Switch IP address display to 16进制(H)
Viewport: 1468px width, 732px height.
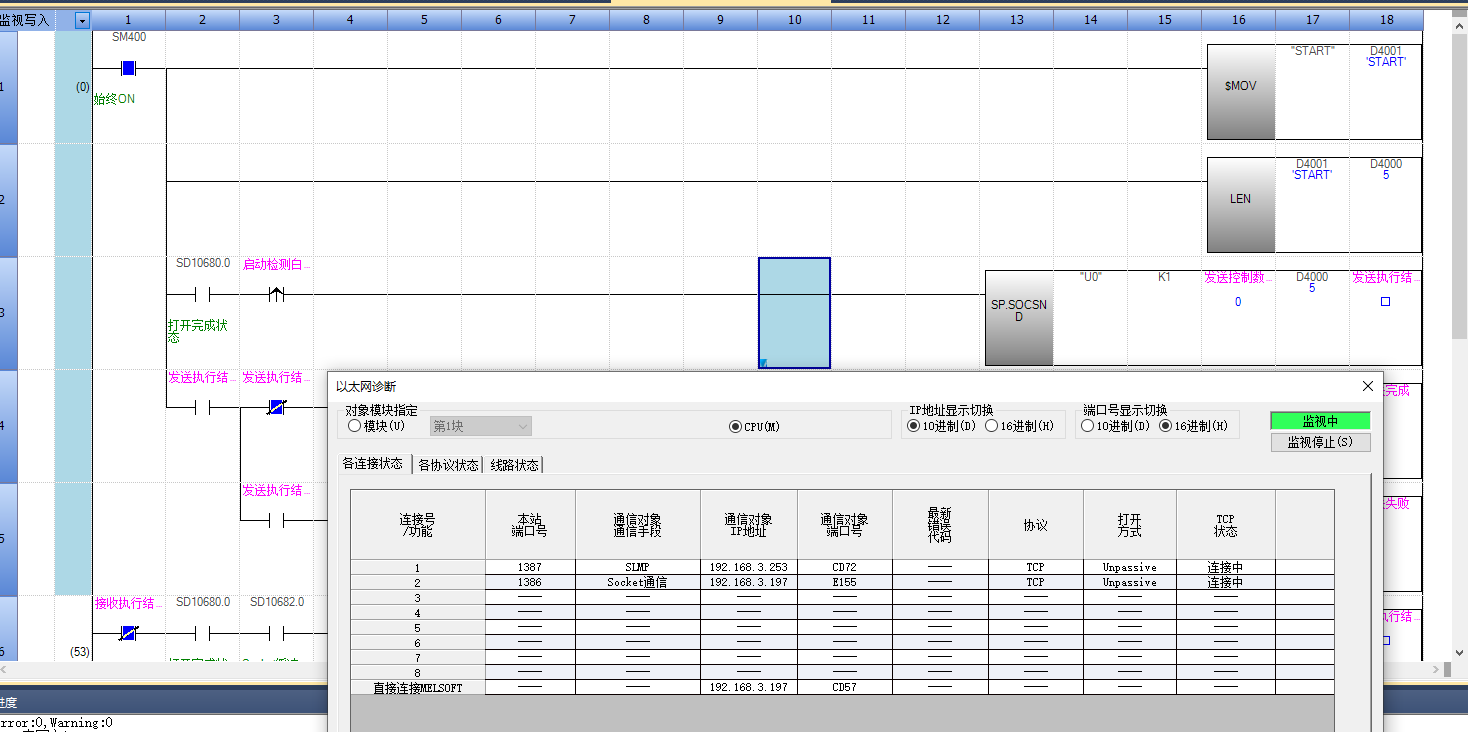[x=992, y=426]
